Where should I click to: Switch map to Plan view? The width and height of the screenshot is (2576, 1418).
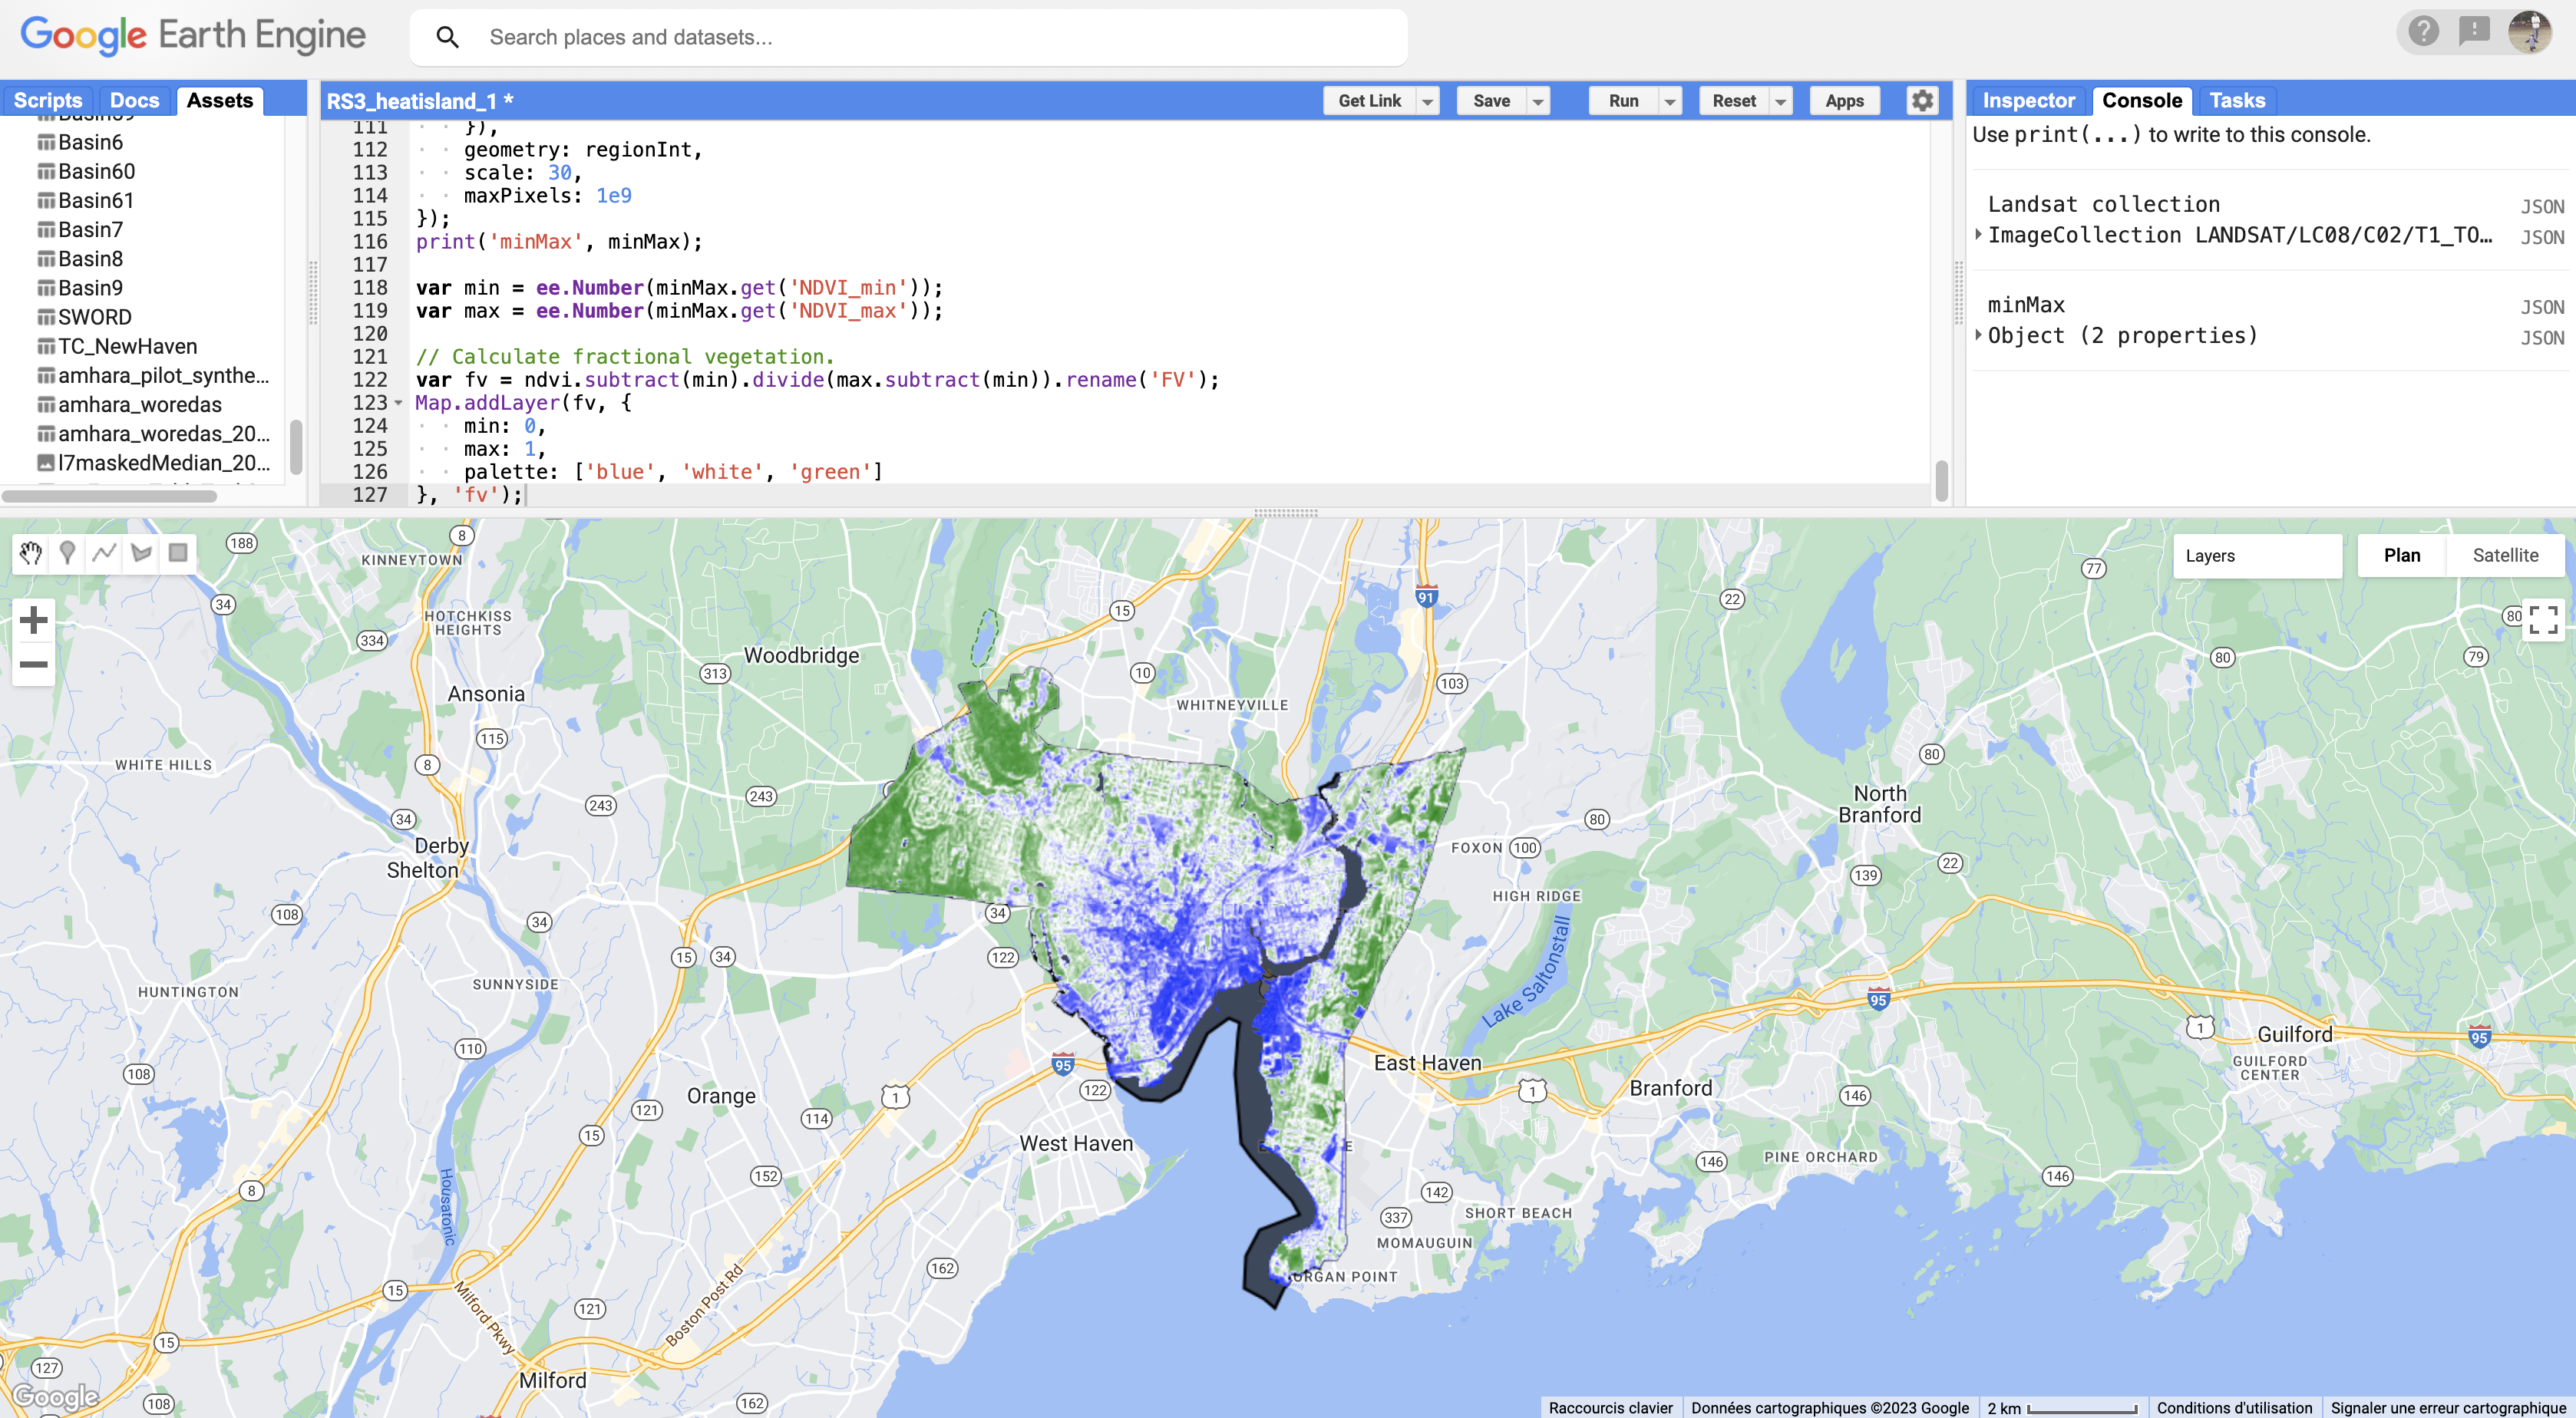pos(2401,556)
